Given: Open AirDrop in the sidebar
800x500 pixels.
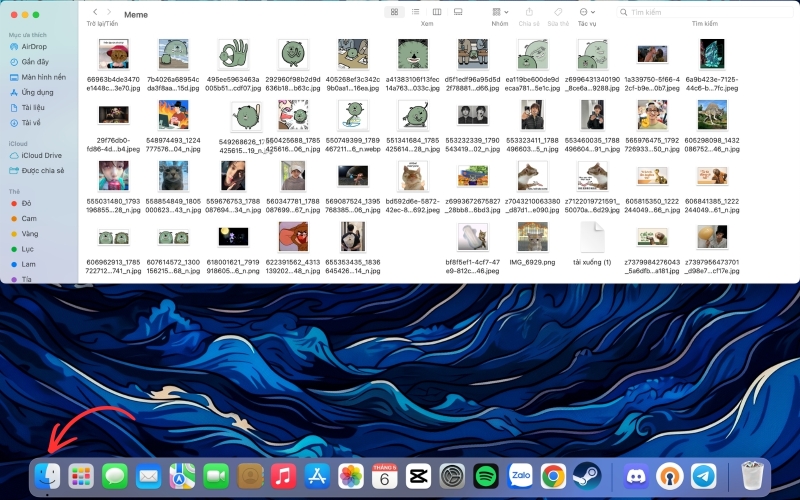Looking at the screenshot, I should (x=34, y=46).
